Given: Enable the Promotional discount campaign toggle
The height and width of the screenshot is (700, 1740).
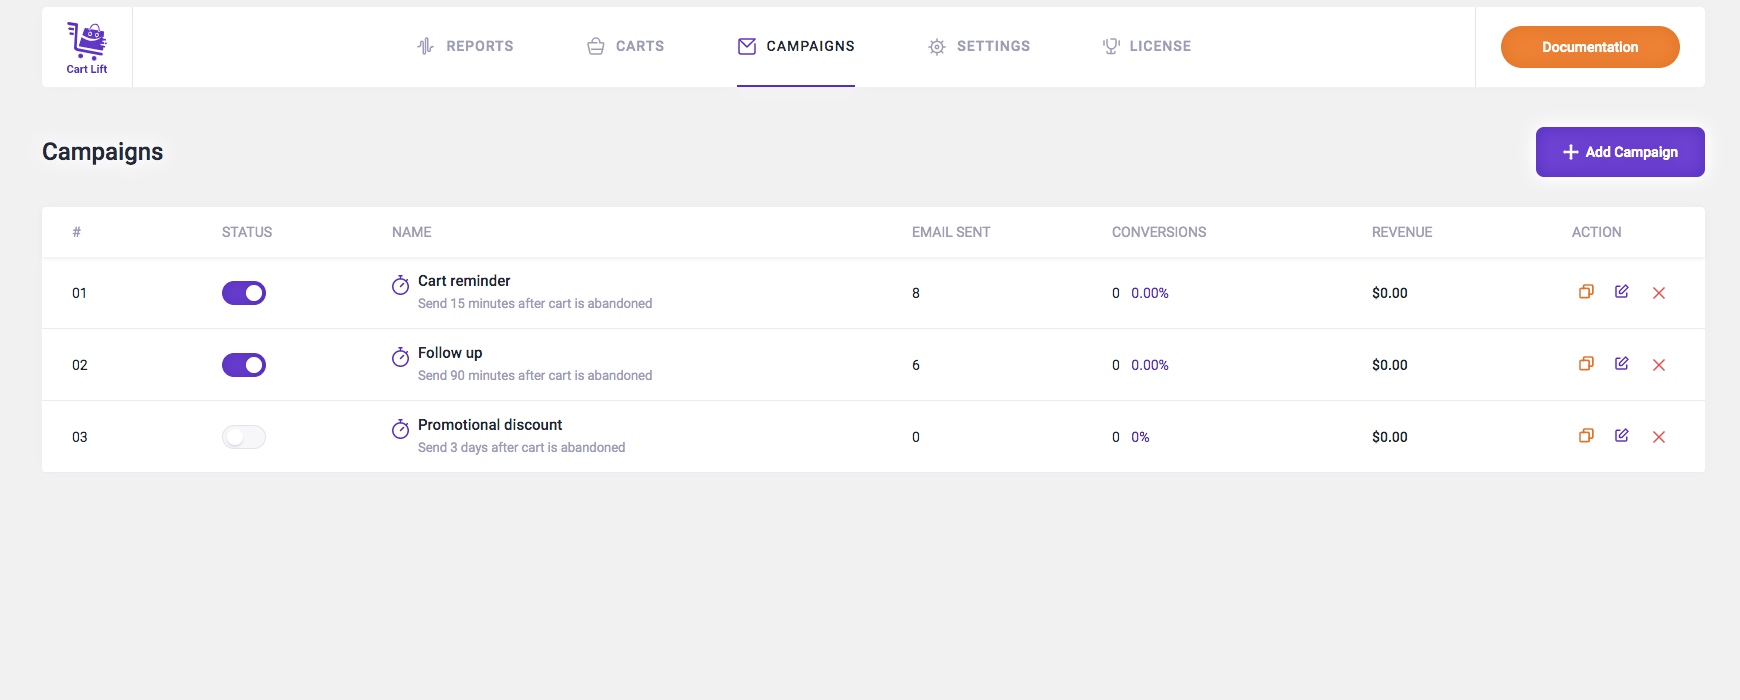Looking at the screenshot, I should point(244,437).
